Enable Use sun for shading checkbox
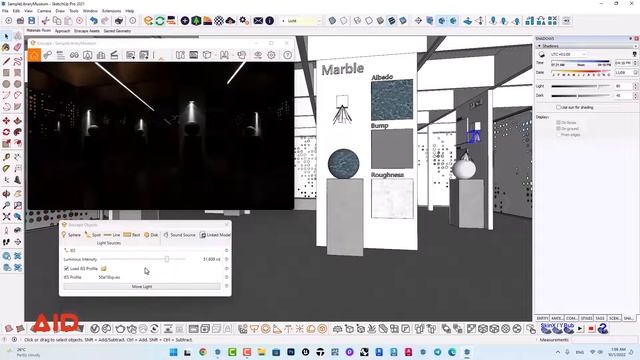Screen dimensions: 640x360 pyautogui.click(x=558, y=107)
